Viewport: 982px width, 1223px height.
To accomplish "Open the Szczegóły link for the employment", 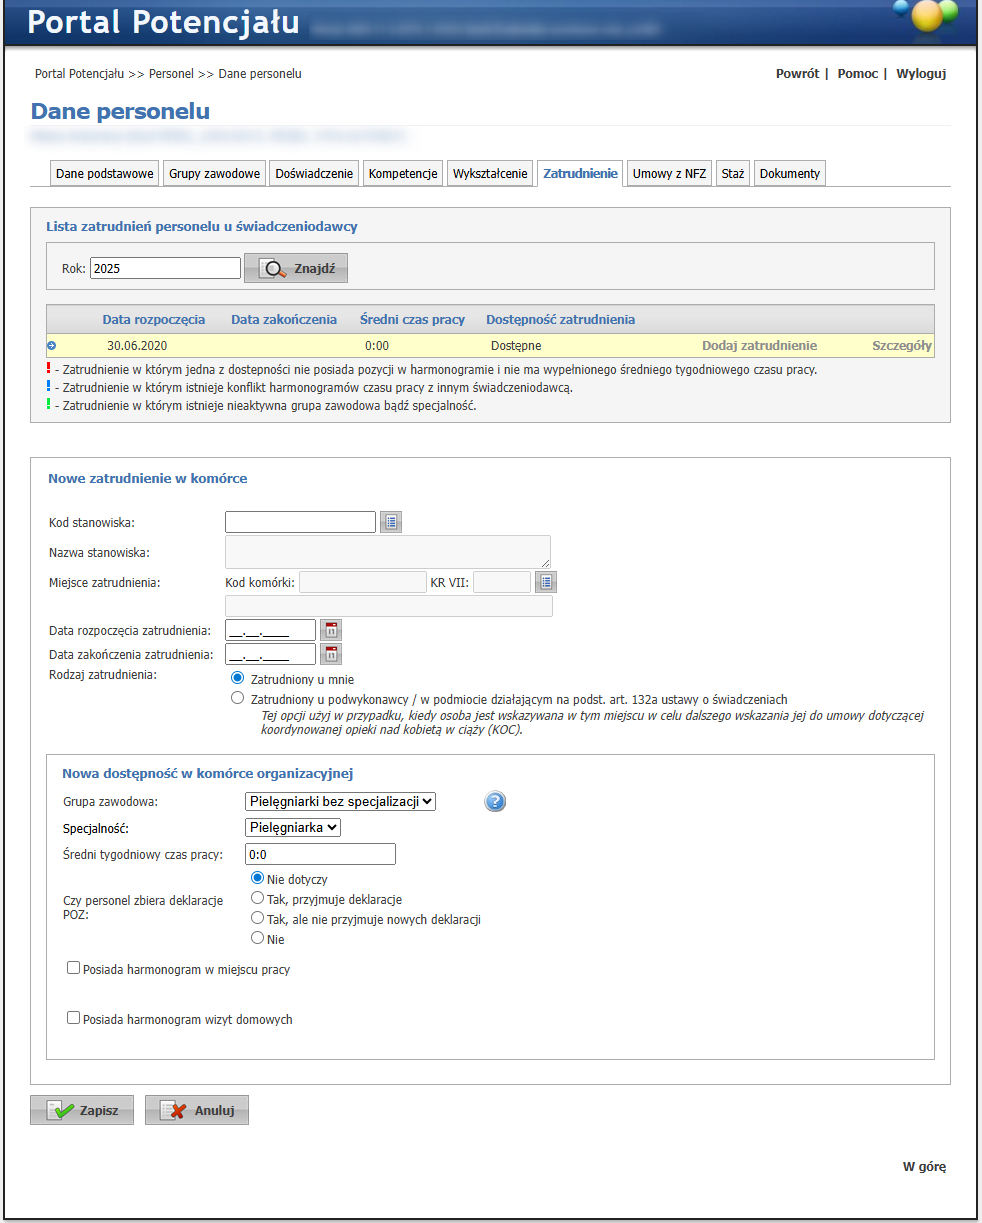I will (901, 346).
